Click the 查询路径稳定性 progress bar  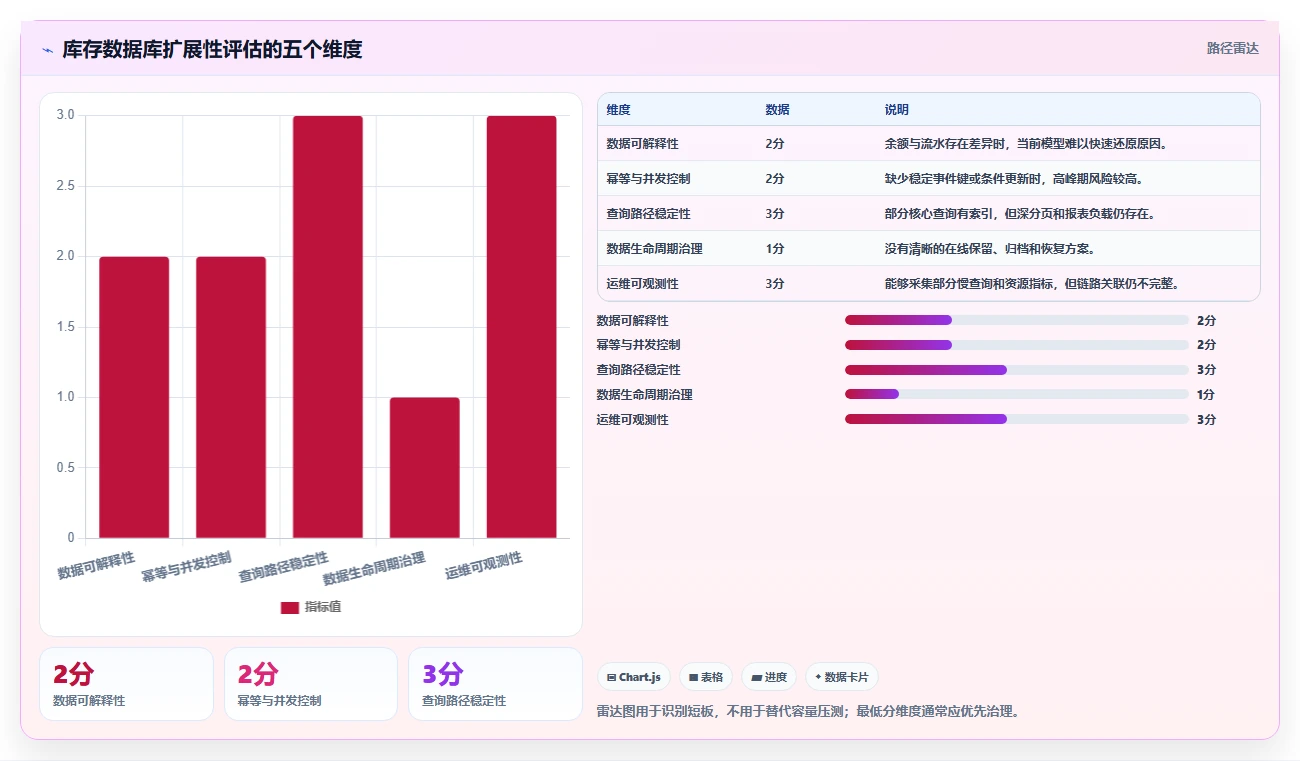pos(1017,370)
